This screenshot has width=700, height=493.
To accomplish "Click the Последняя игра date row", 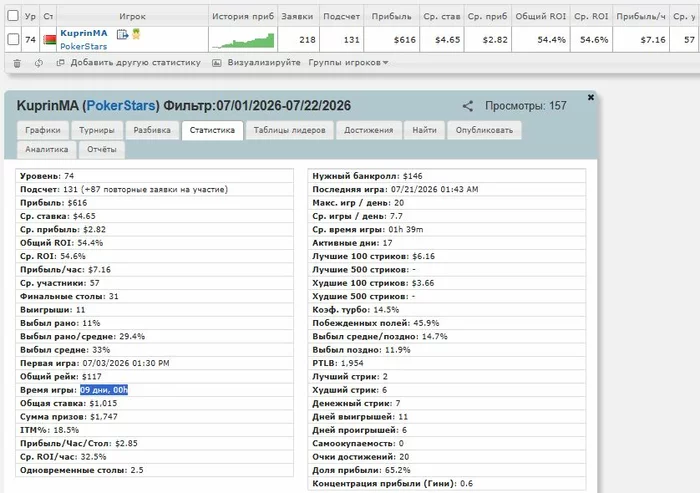I will point(446,189).
